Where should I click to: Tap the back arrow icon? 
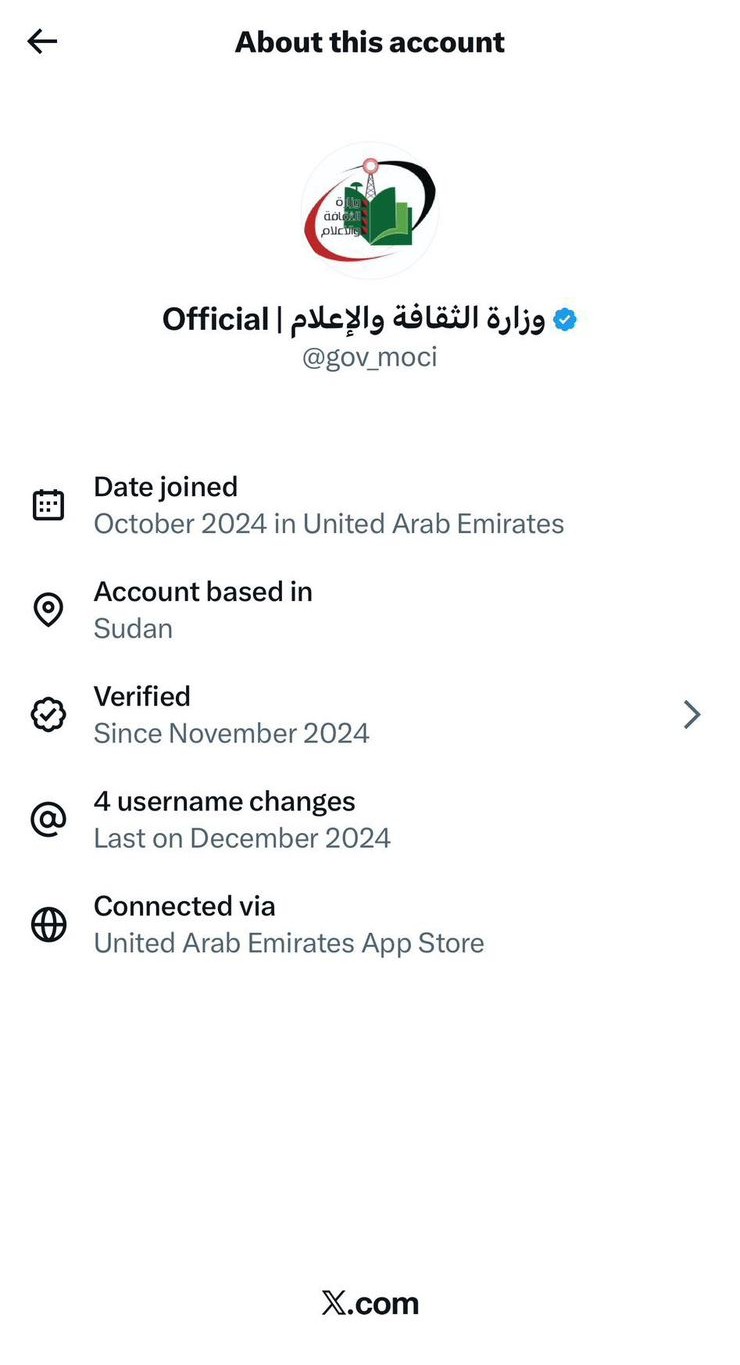click(x=42, y=41)
